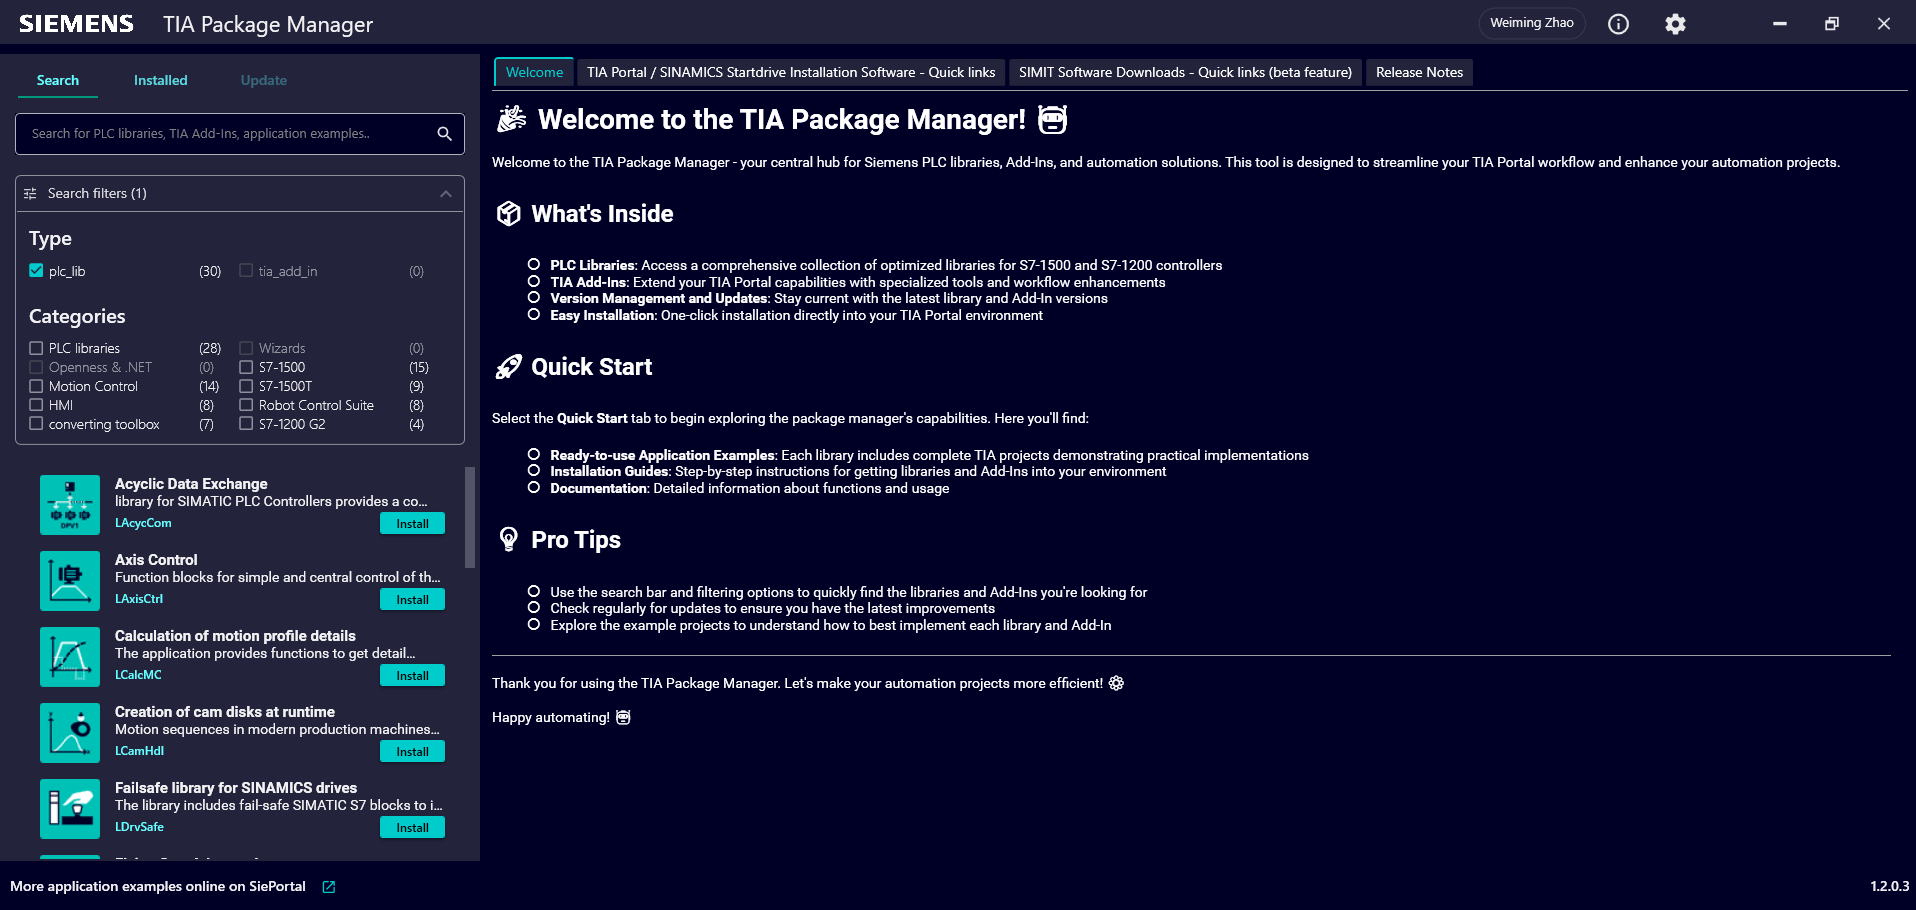Click the Acyclic Data Exchange library icon

(x=70, y=505)
